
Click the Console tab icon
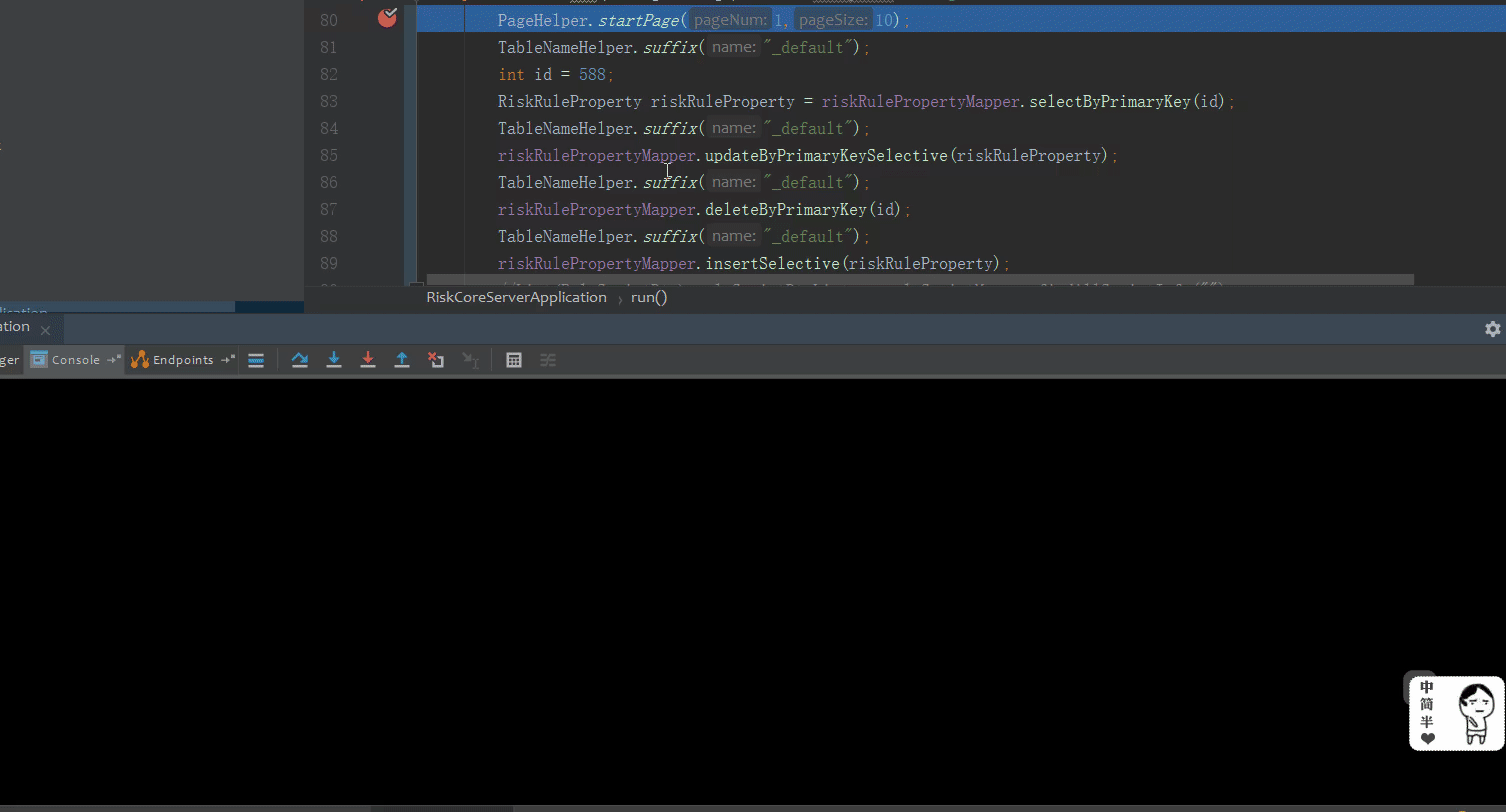[x=39, y=360]
